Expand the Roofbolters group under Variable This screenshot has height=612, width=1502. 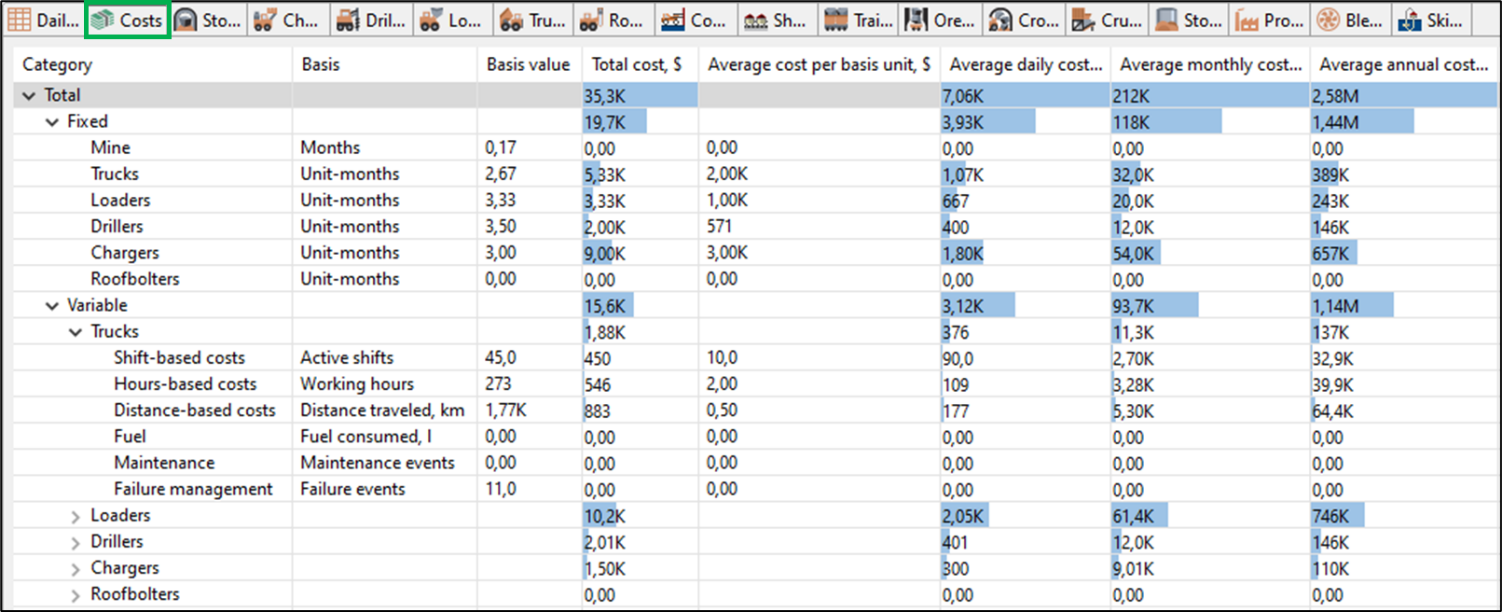tap(76, 594)
